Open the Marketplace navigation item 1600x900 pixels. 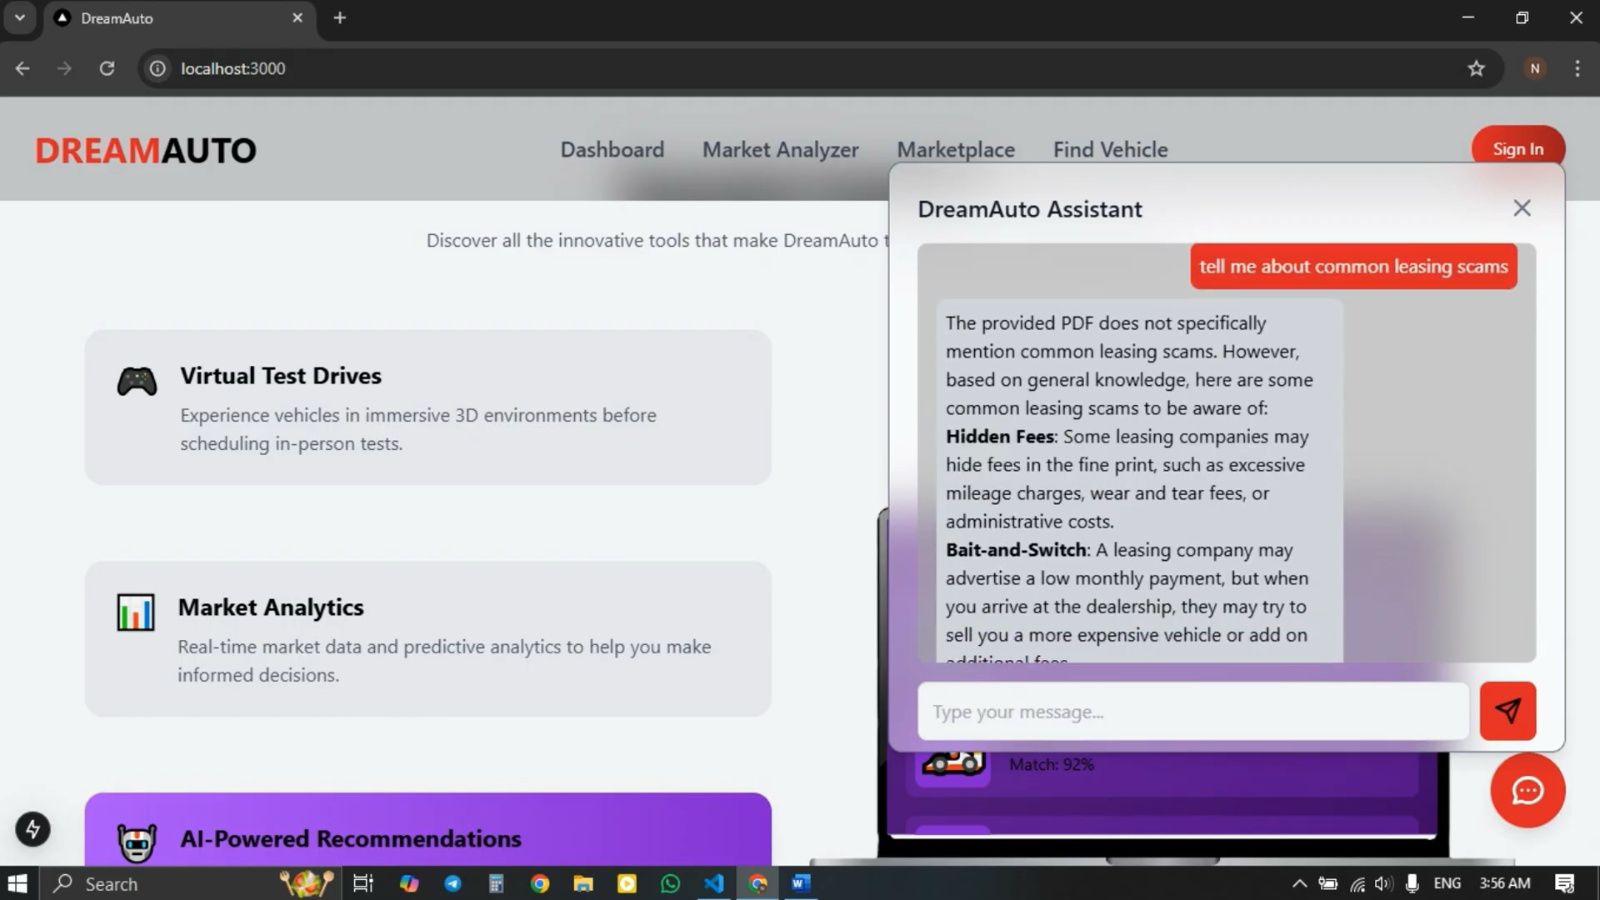(x=956, y=149)
